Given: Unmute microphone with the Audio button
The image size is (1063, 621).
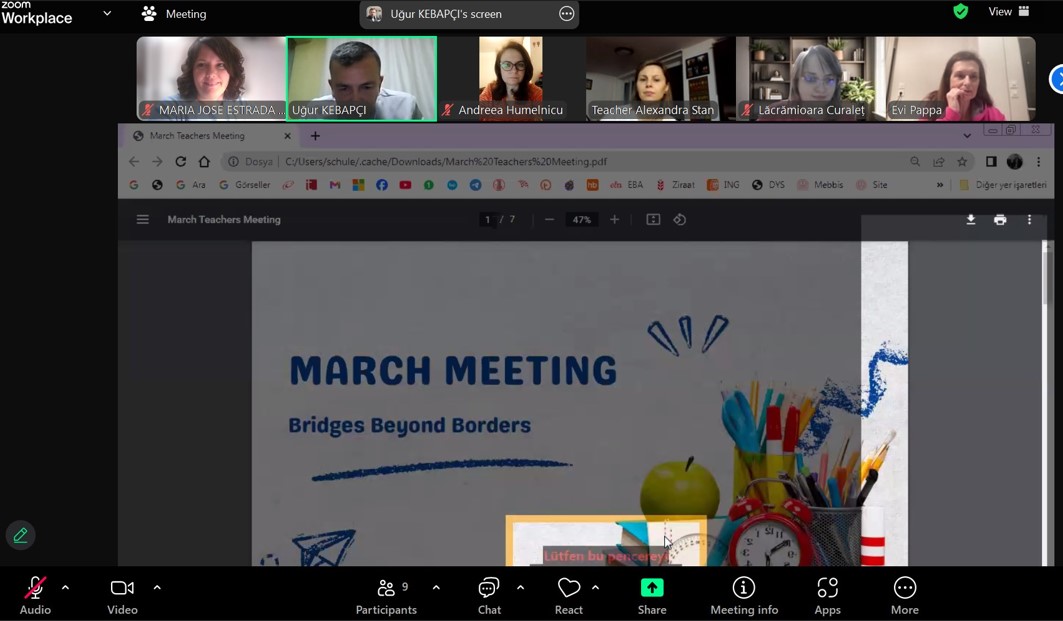Looking at the screenshot, I should click(35, 596).
